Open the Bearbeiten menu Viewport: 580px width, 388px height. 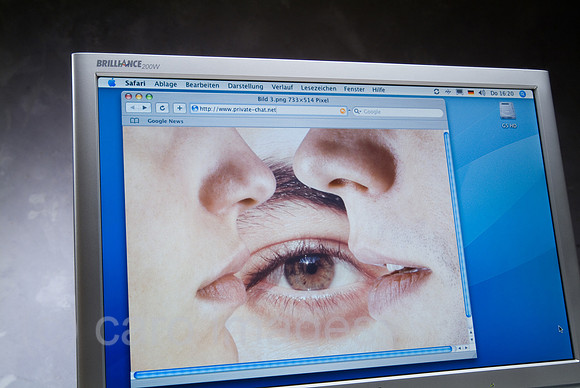point(202,85)
